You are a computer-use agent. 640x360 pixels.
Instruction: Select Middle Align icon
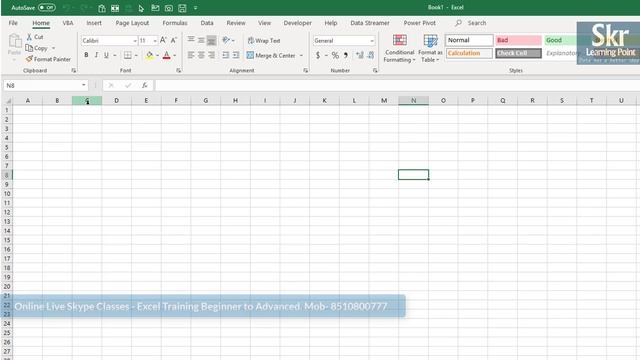pyautogui.click(x=201, y=40)
